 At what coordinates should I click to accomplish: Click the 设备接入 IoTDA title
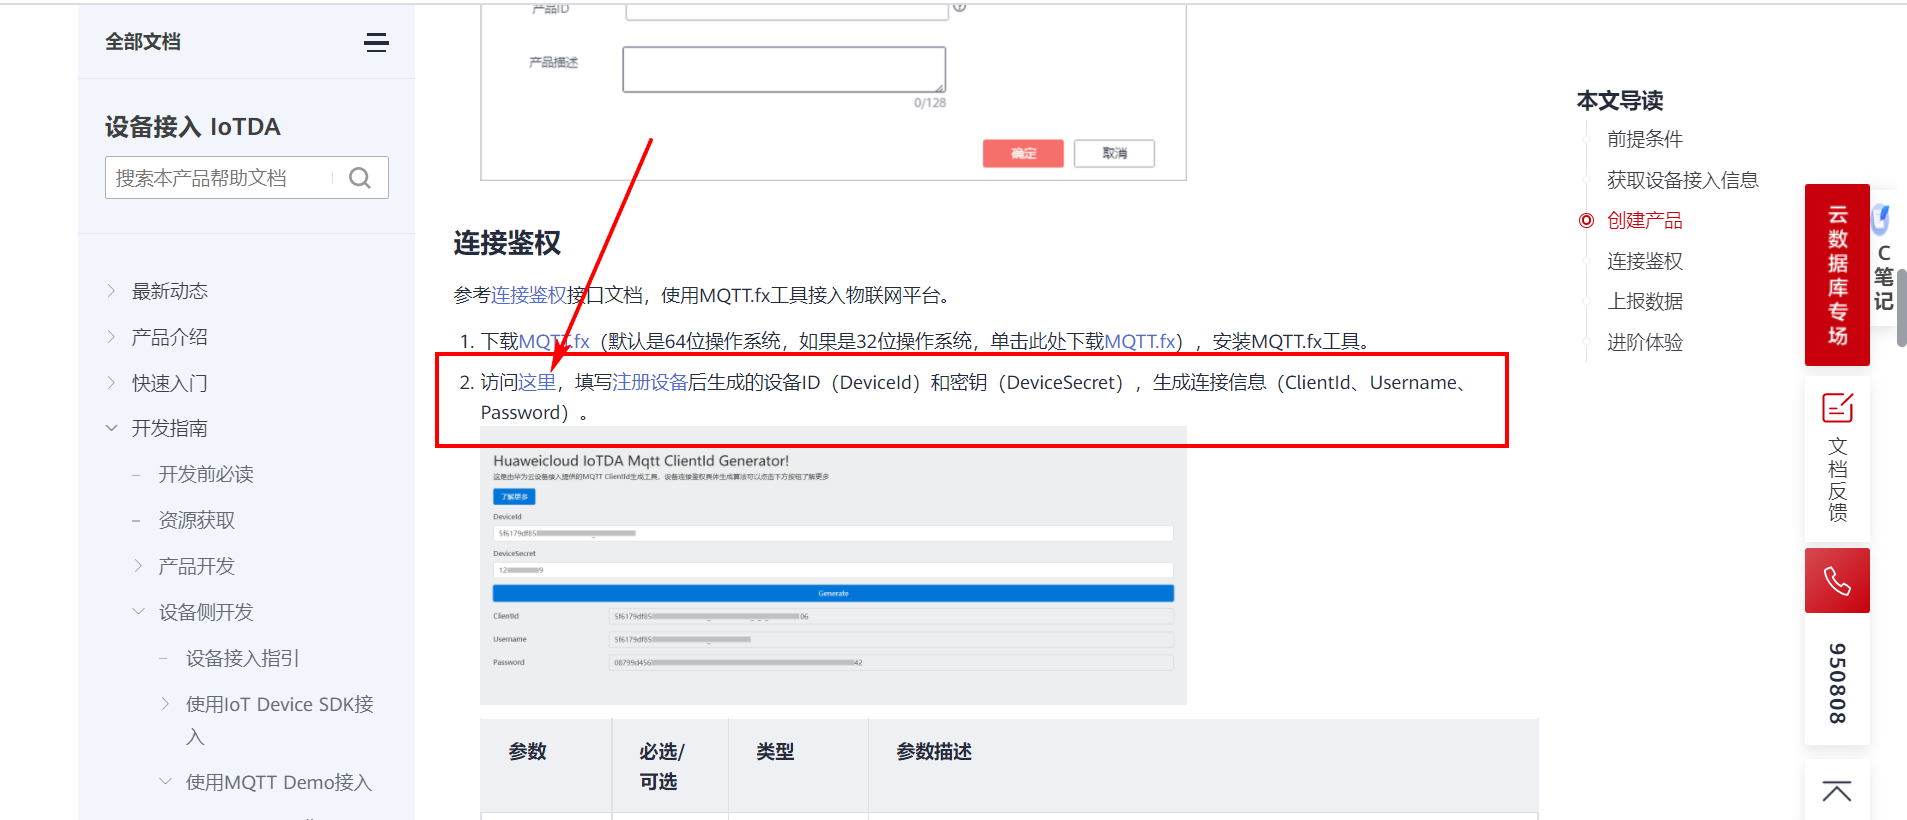193,127
